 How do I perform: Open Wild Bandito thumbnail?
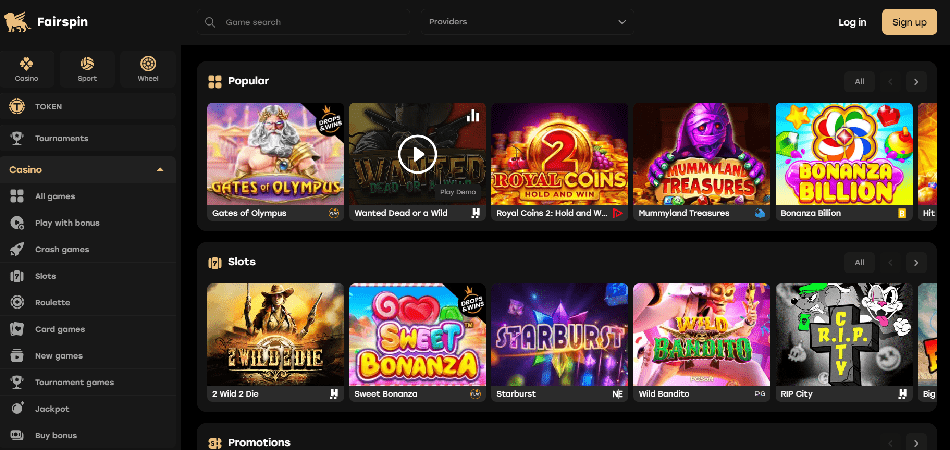[x=702, y=335]
